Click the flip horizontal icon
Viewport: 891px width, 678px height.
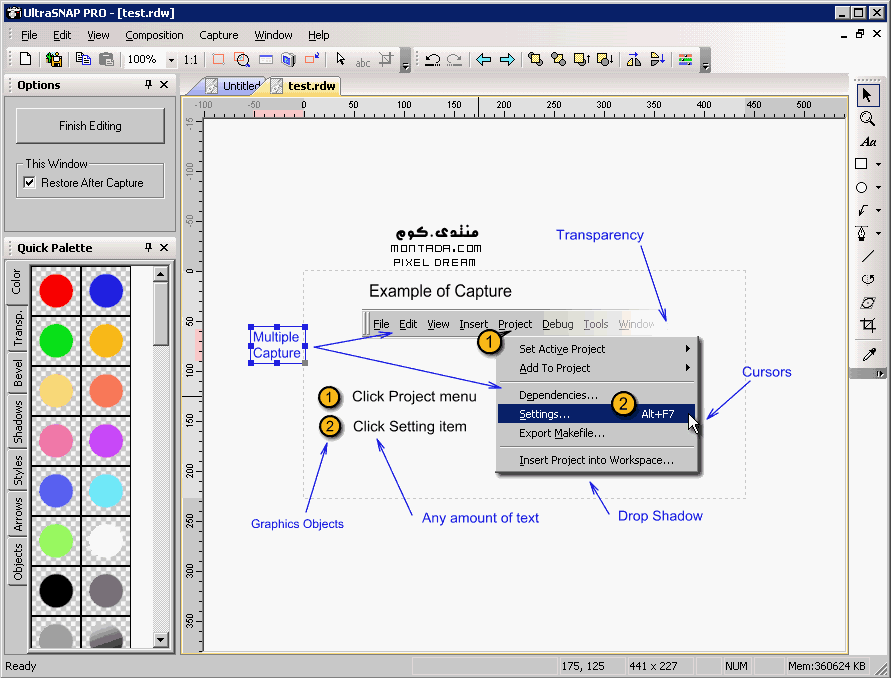coord(634,59)
